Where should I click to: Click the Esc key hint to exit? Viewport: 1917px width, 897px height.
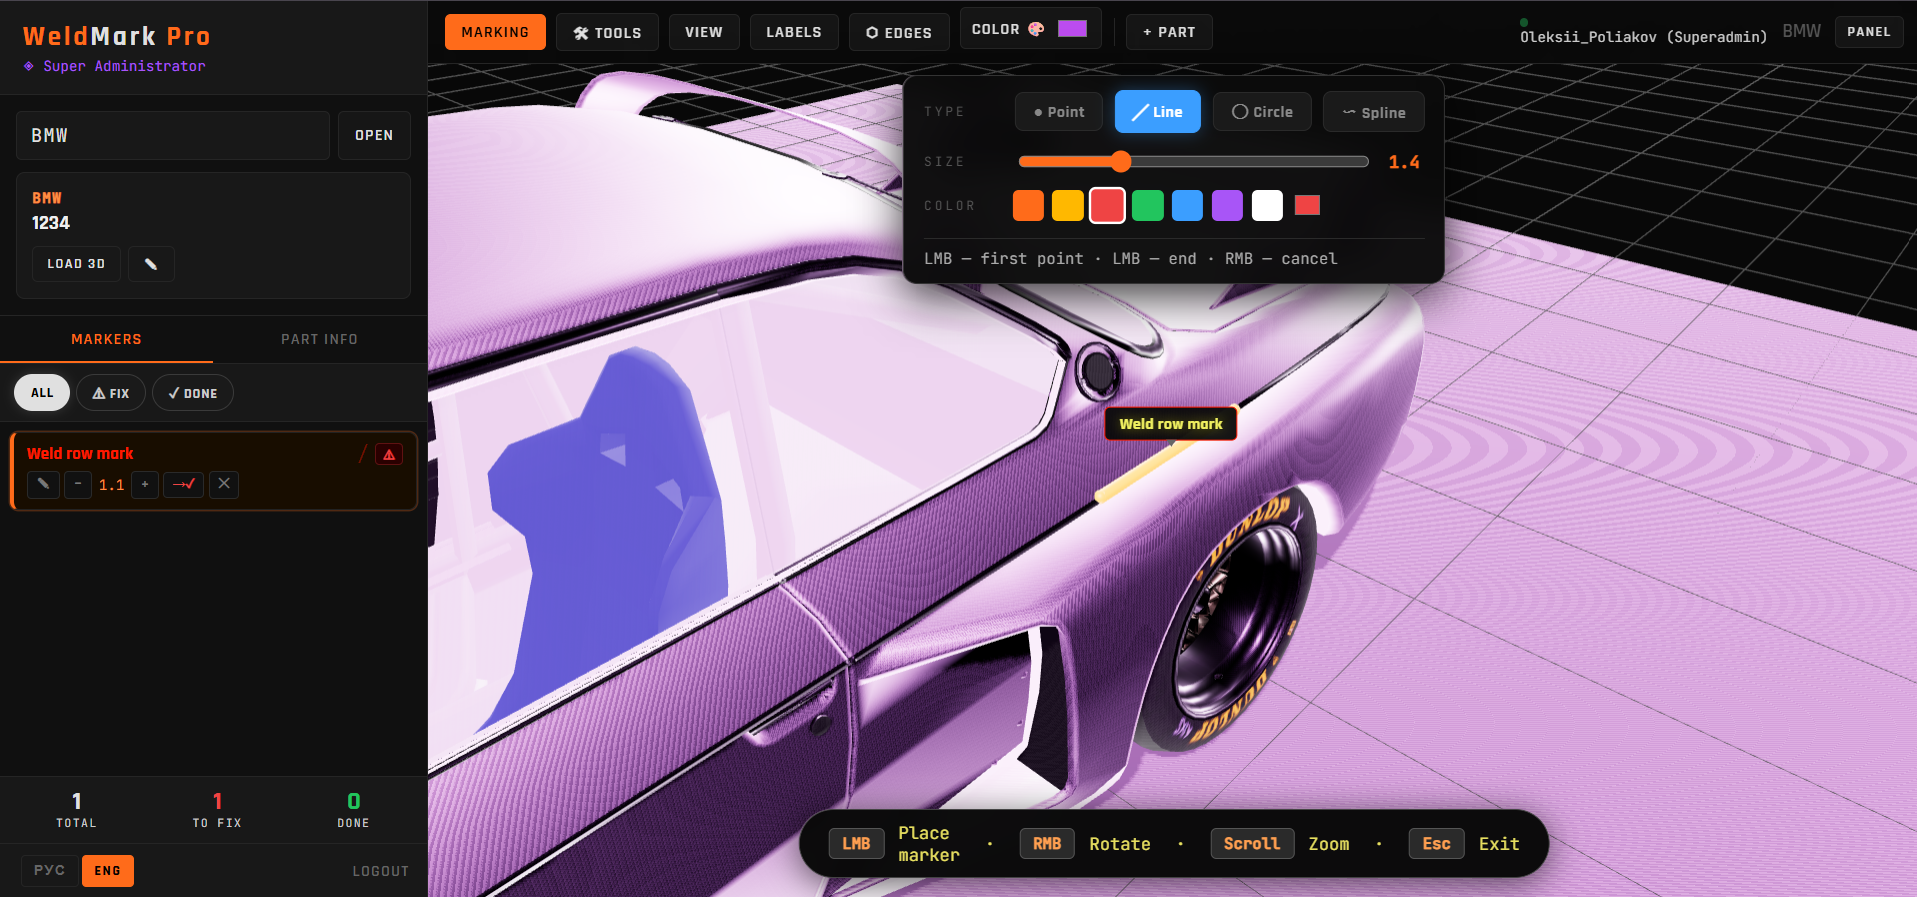(1436, 844)
